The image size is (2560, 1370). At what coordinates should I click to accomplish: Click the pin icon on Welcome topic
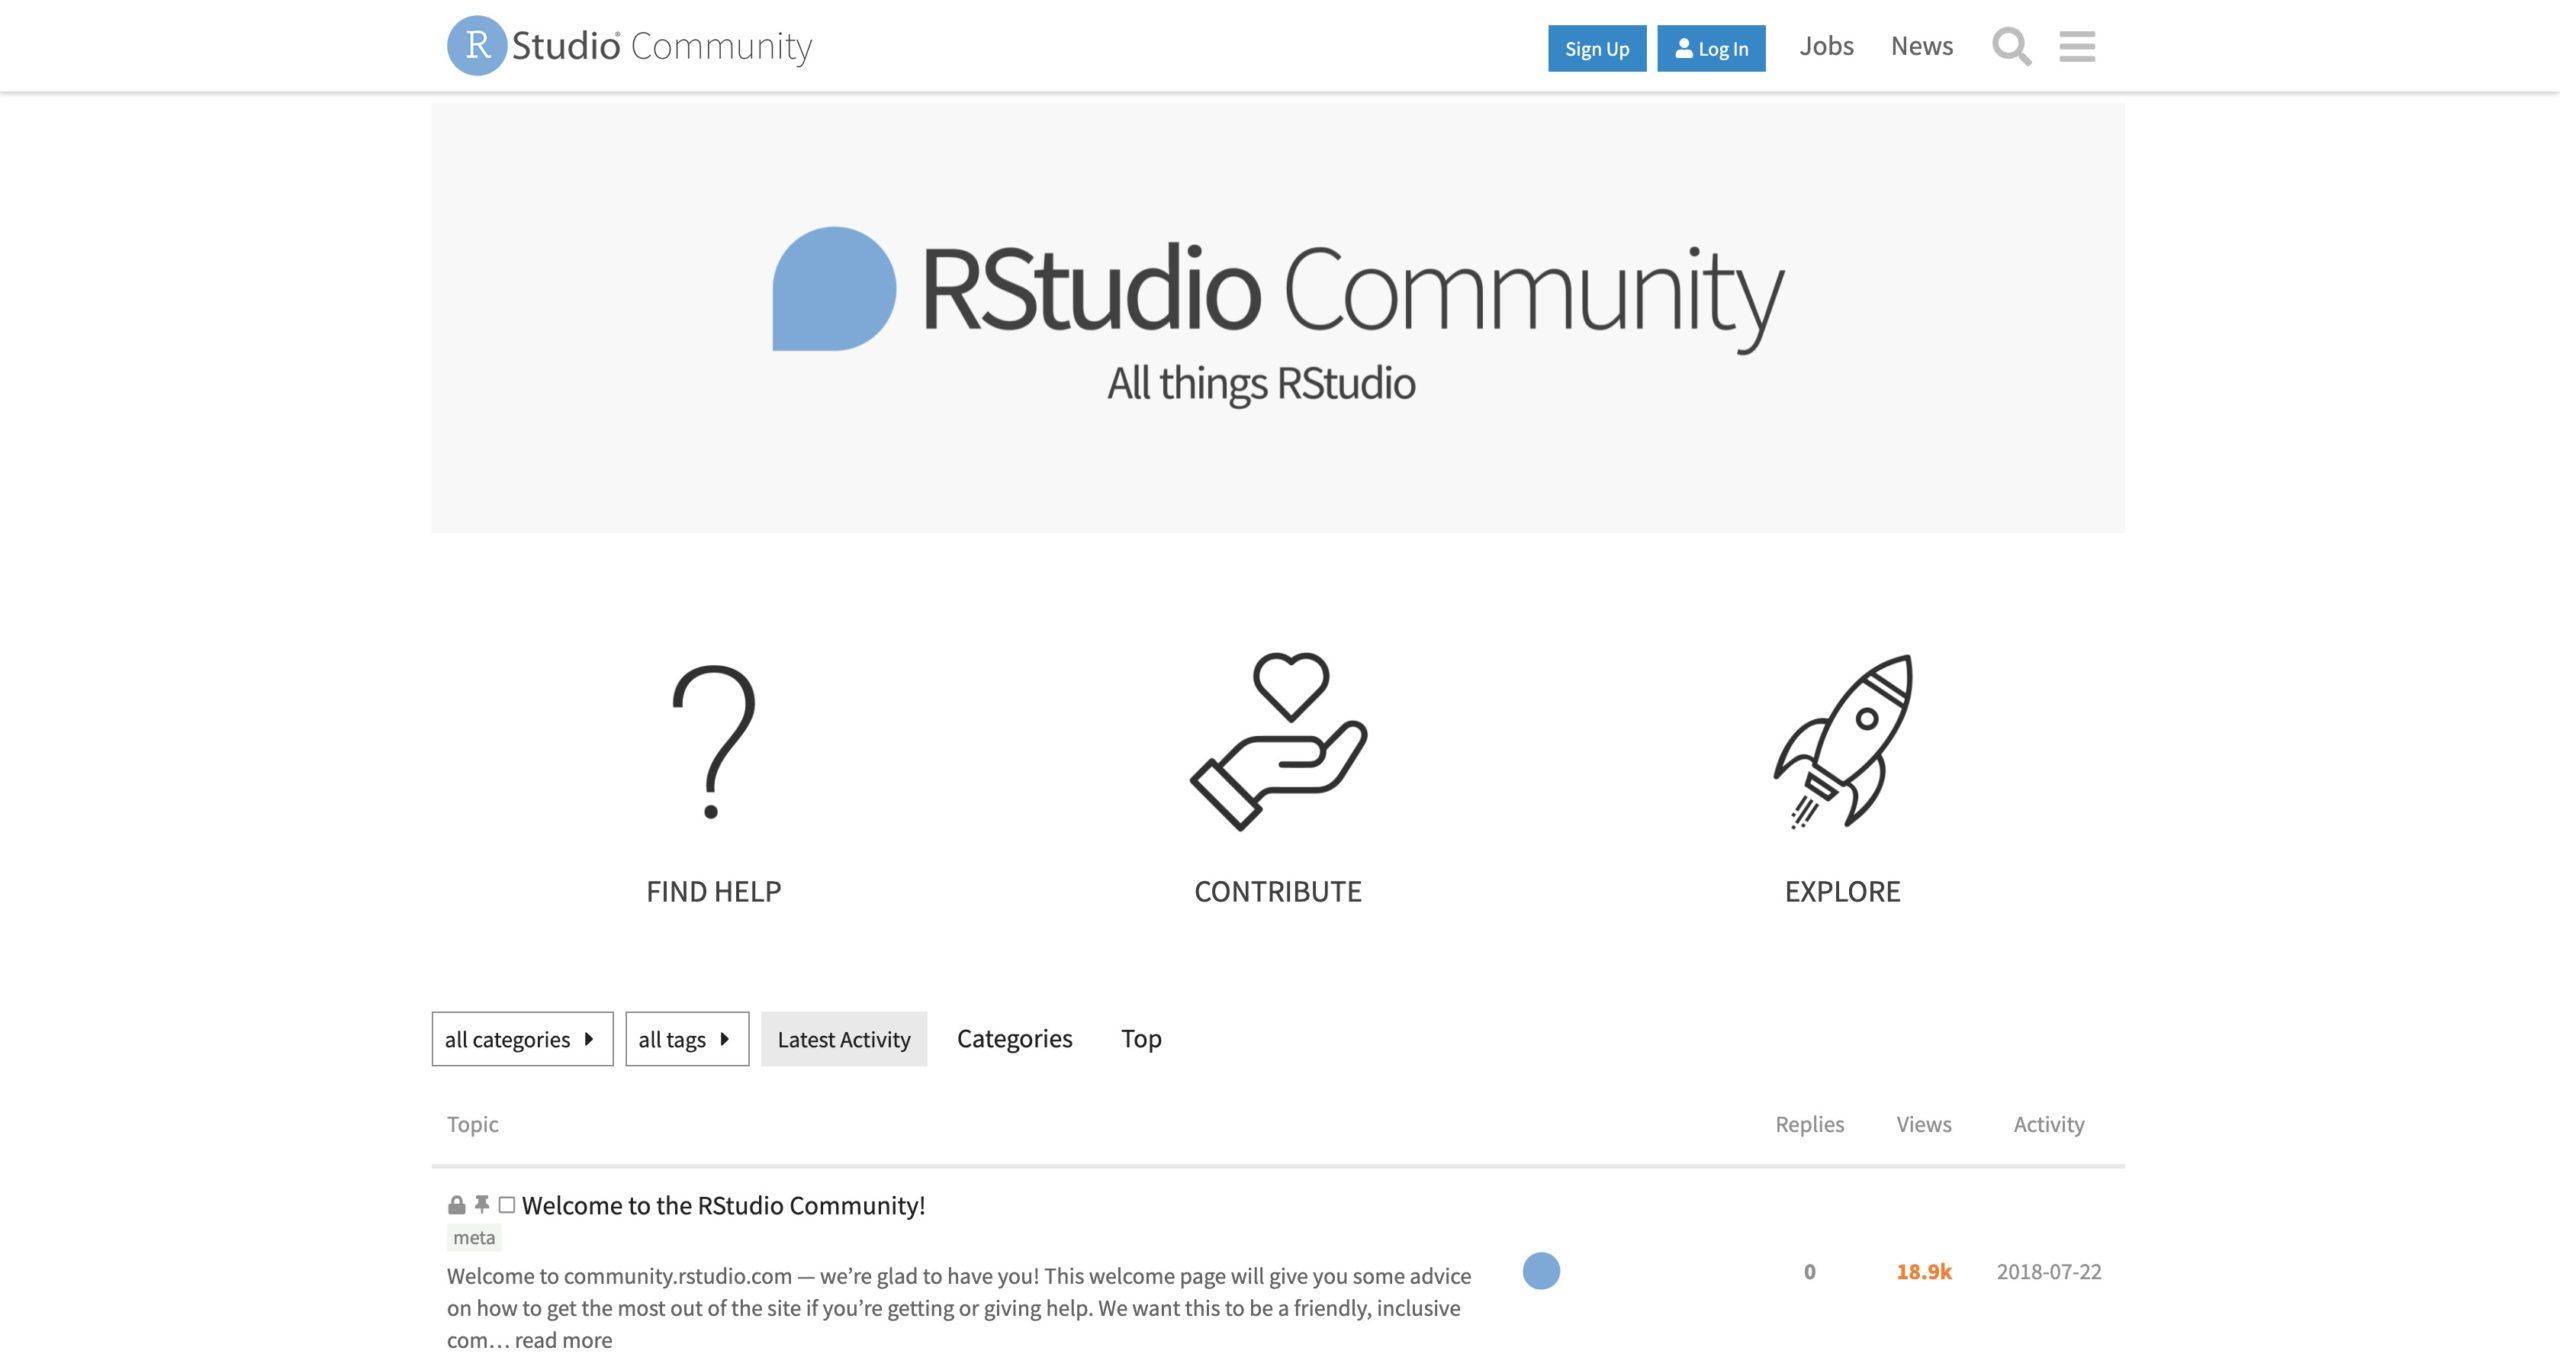click(481, 1205)
